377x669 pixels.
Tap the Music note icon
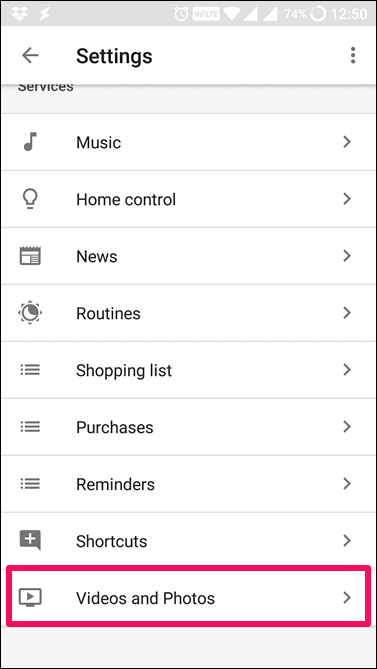coord(30,142)
